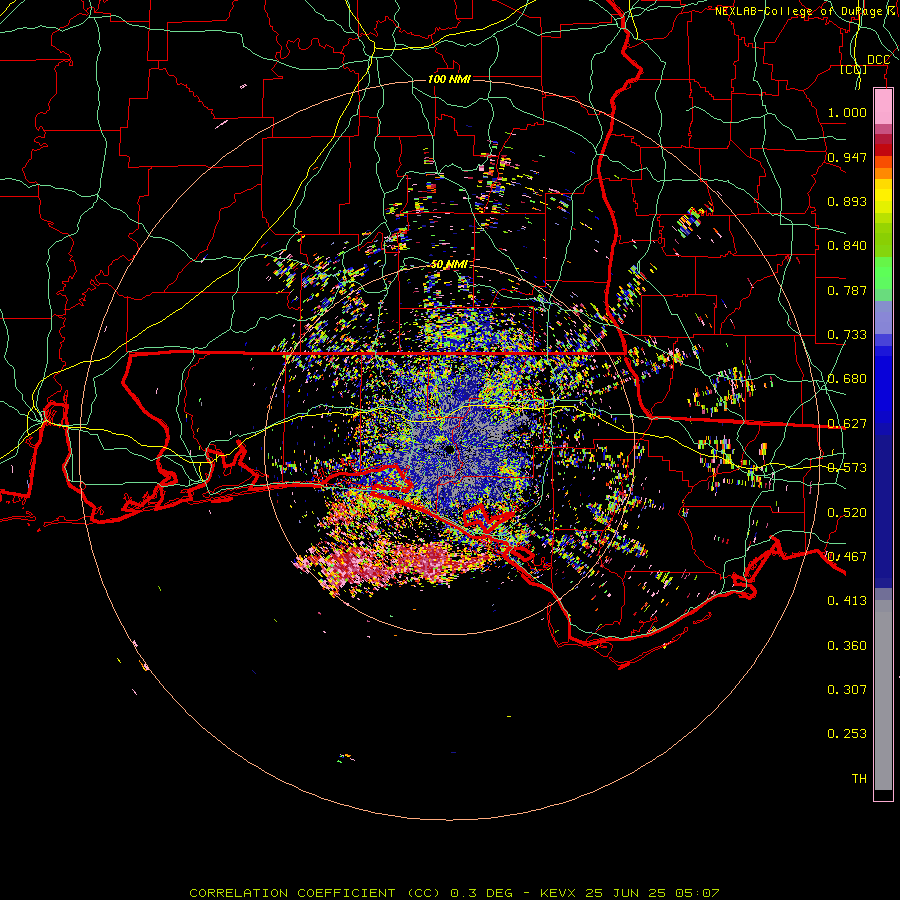
Task: Click the 50 NMI range ring label
Action: point(449,264)
